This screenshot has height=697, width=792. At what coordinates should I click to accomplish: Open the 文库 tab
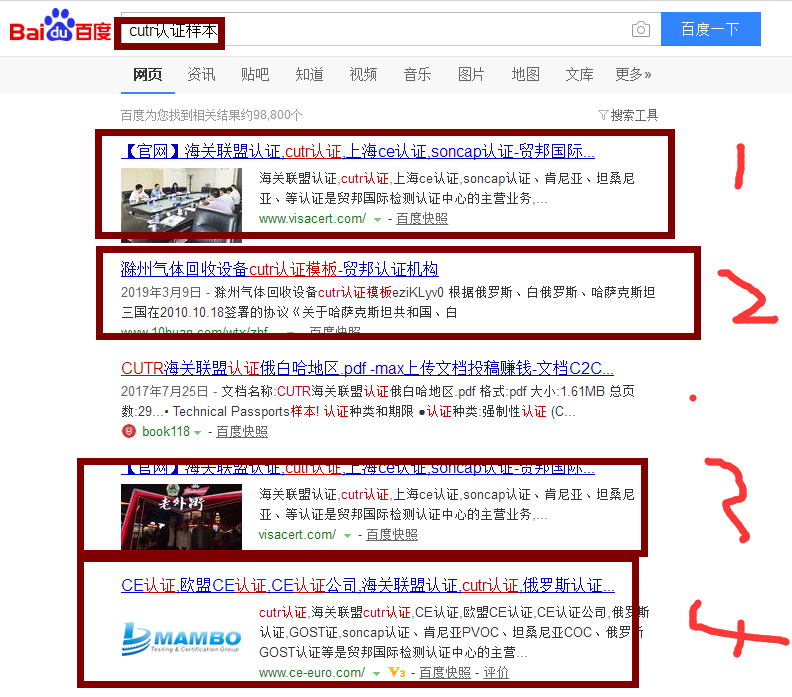pos(579,75)
